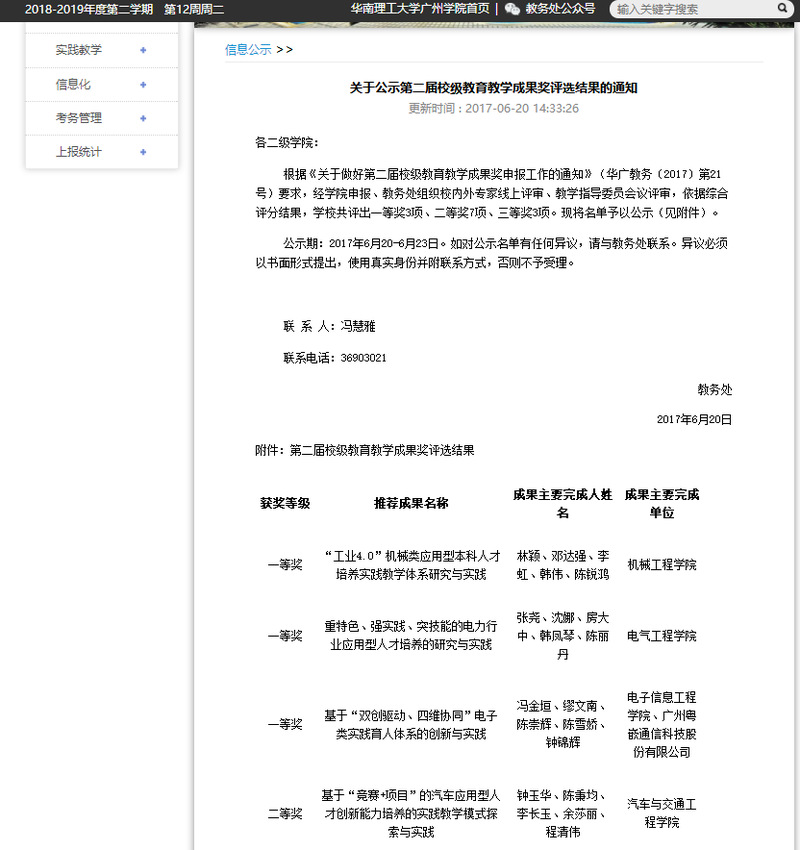Expand 信息化 using its plus icon
This screenshot has width=800, height=850.
pos(143,84)
